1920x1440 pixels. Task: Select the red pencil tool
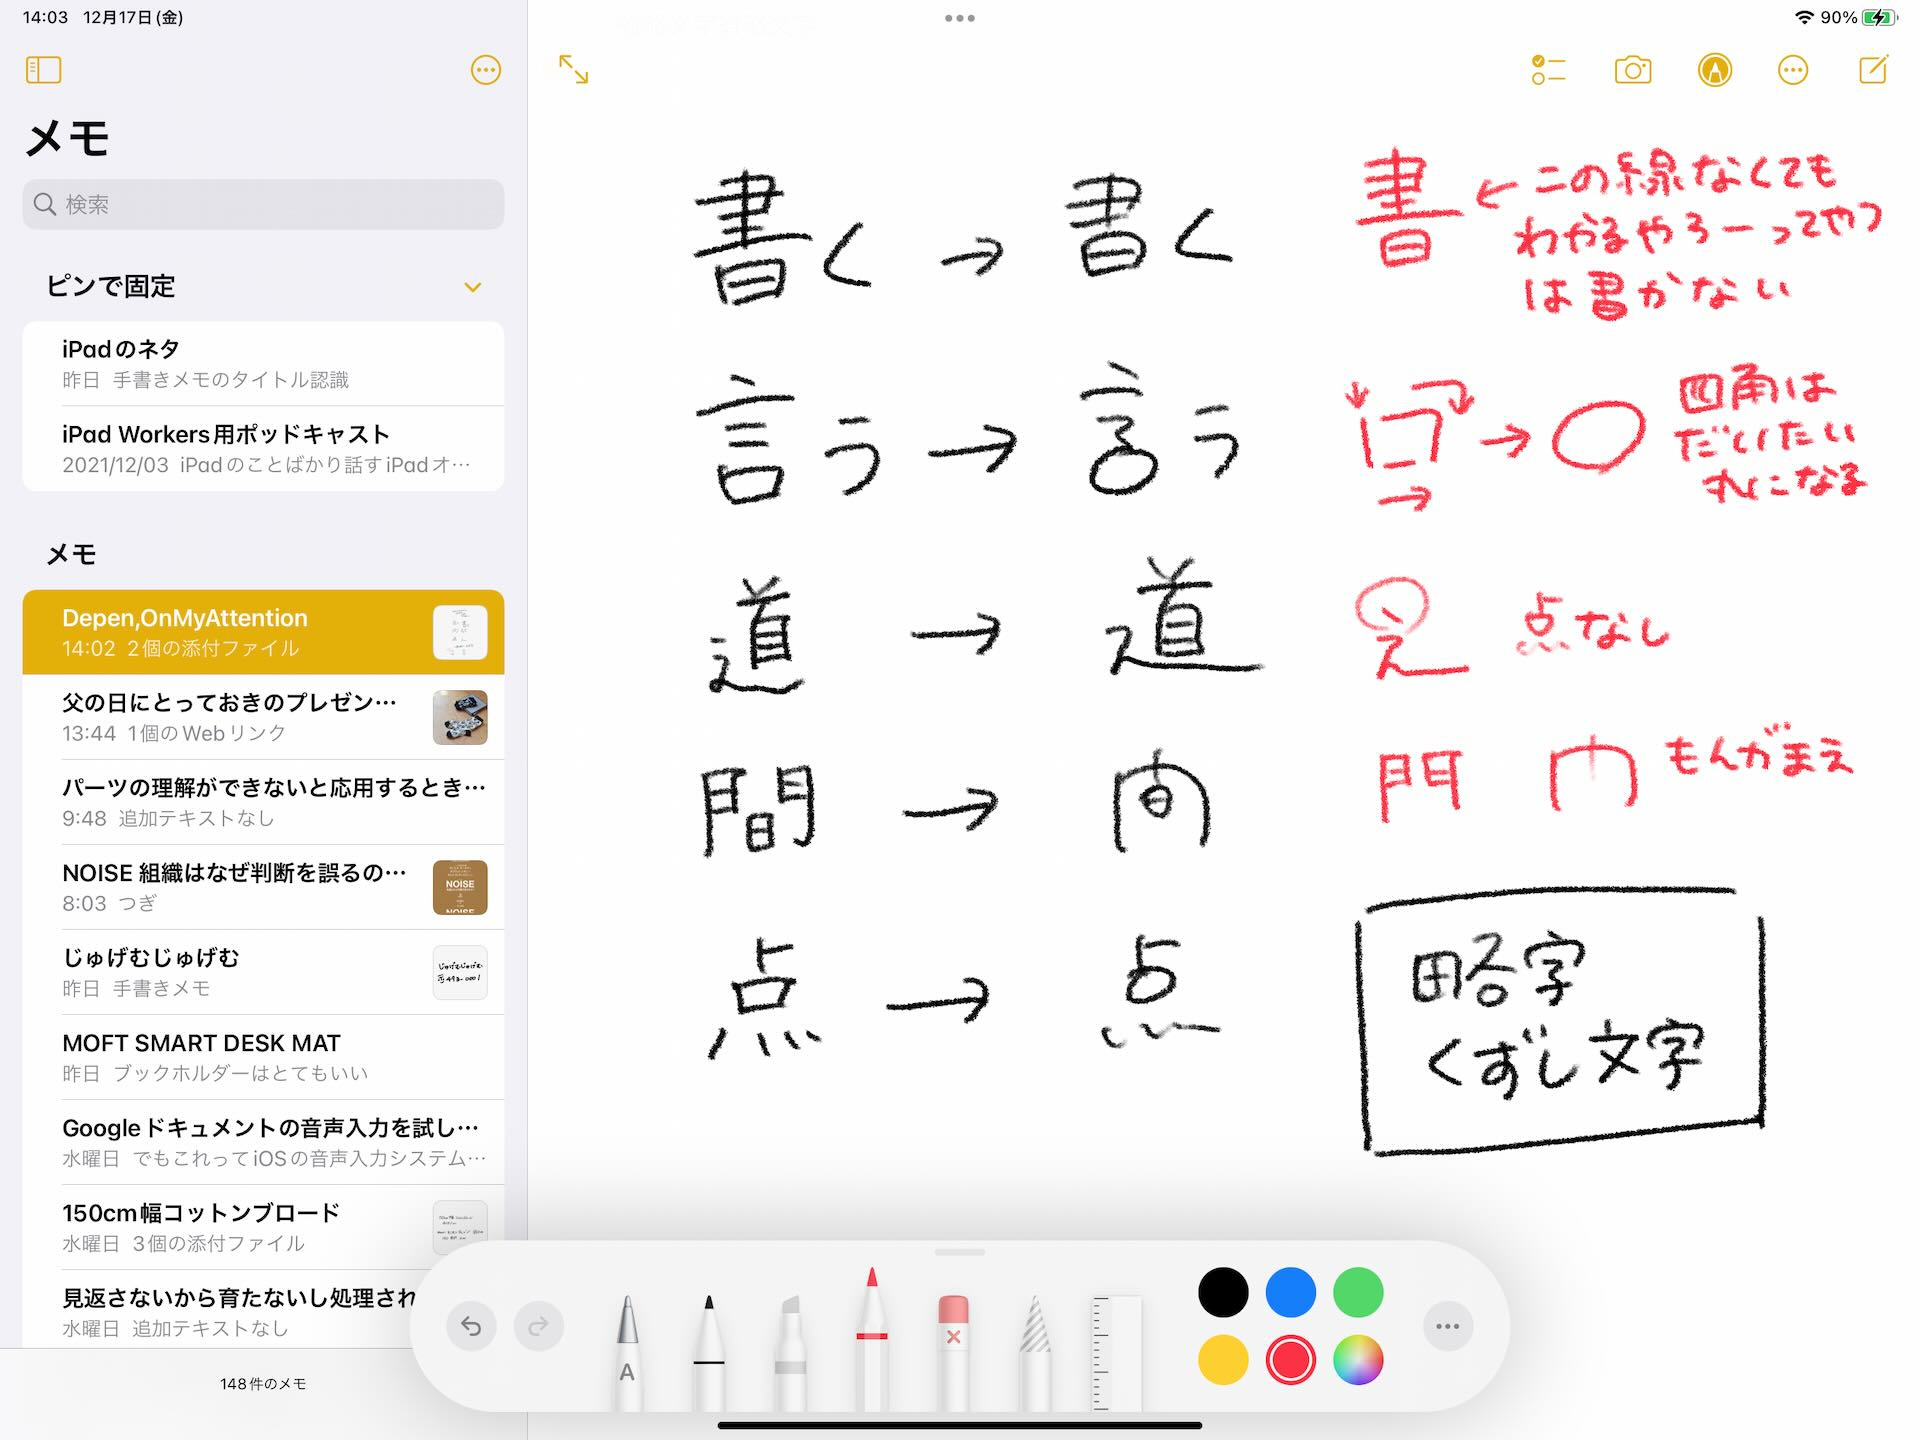872,1338
